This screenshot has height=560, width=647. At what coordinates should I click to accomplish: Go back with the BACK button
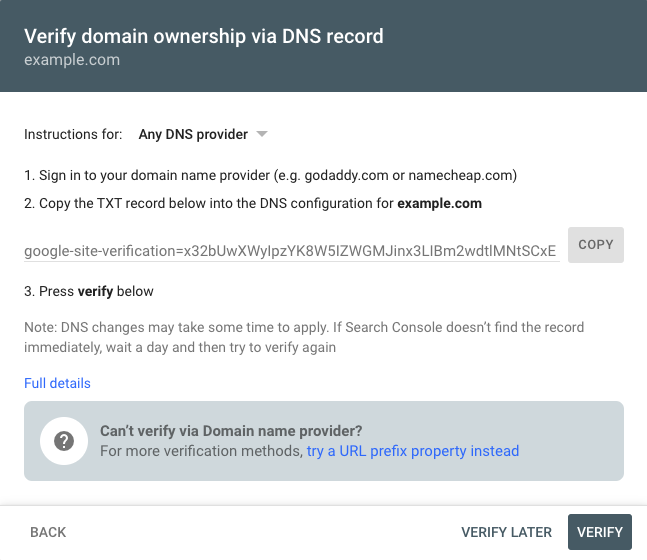[48, 532]
